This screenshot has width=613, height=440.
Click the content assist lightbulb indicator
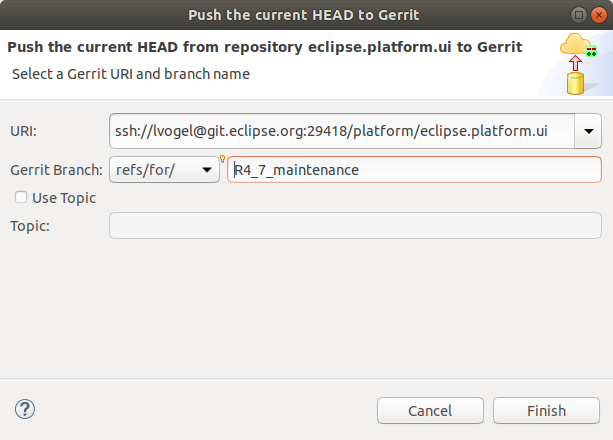tap(222, 159)
